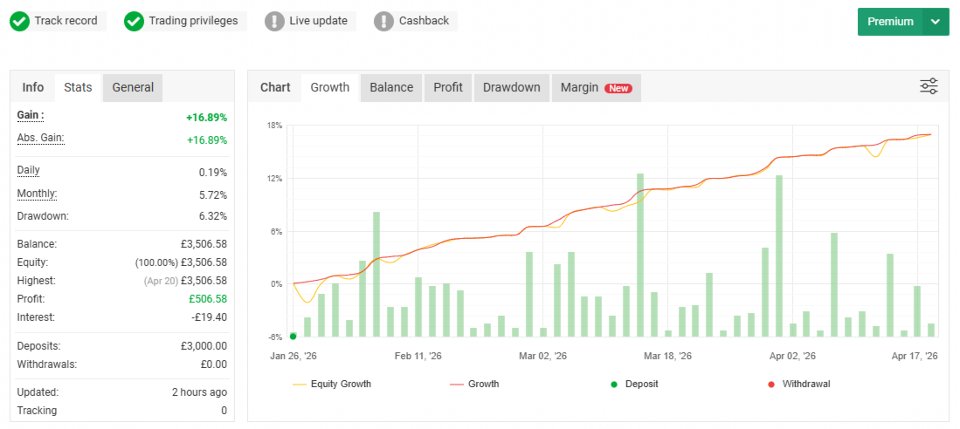
Task: Click the green Track record checkmark icon
Action: [19, 21]
